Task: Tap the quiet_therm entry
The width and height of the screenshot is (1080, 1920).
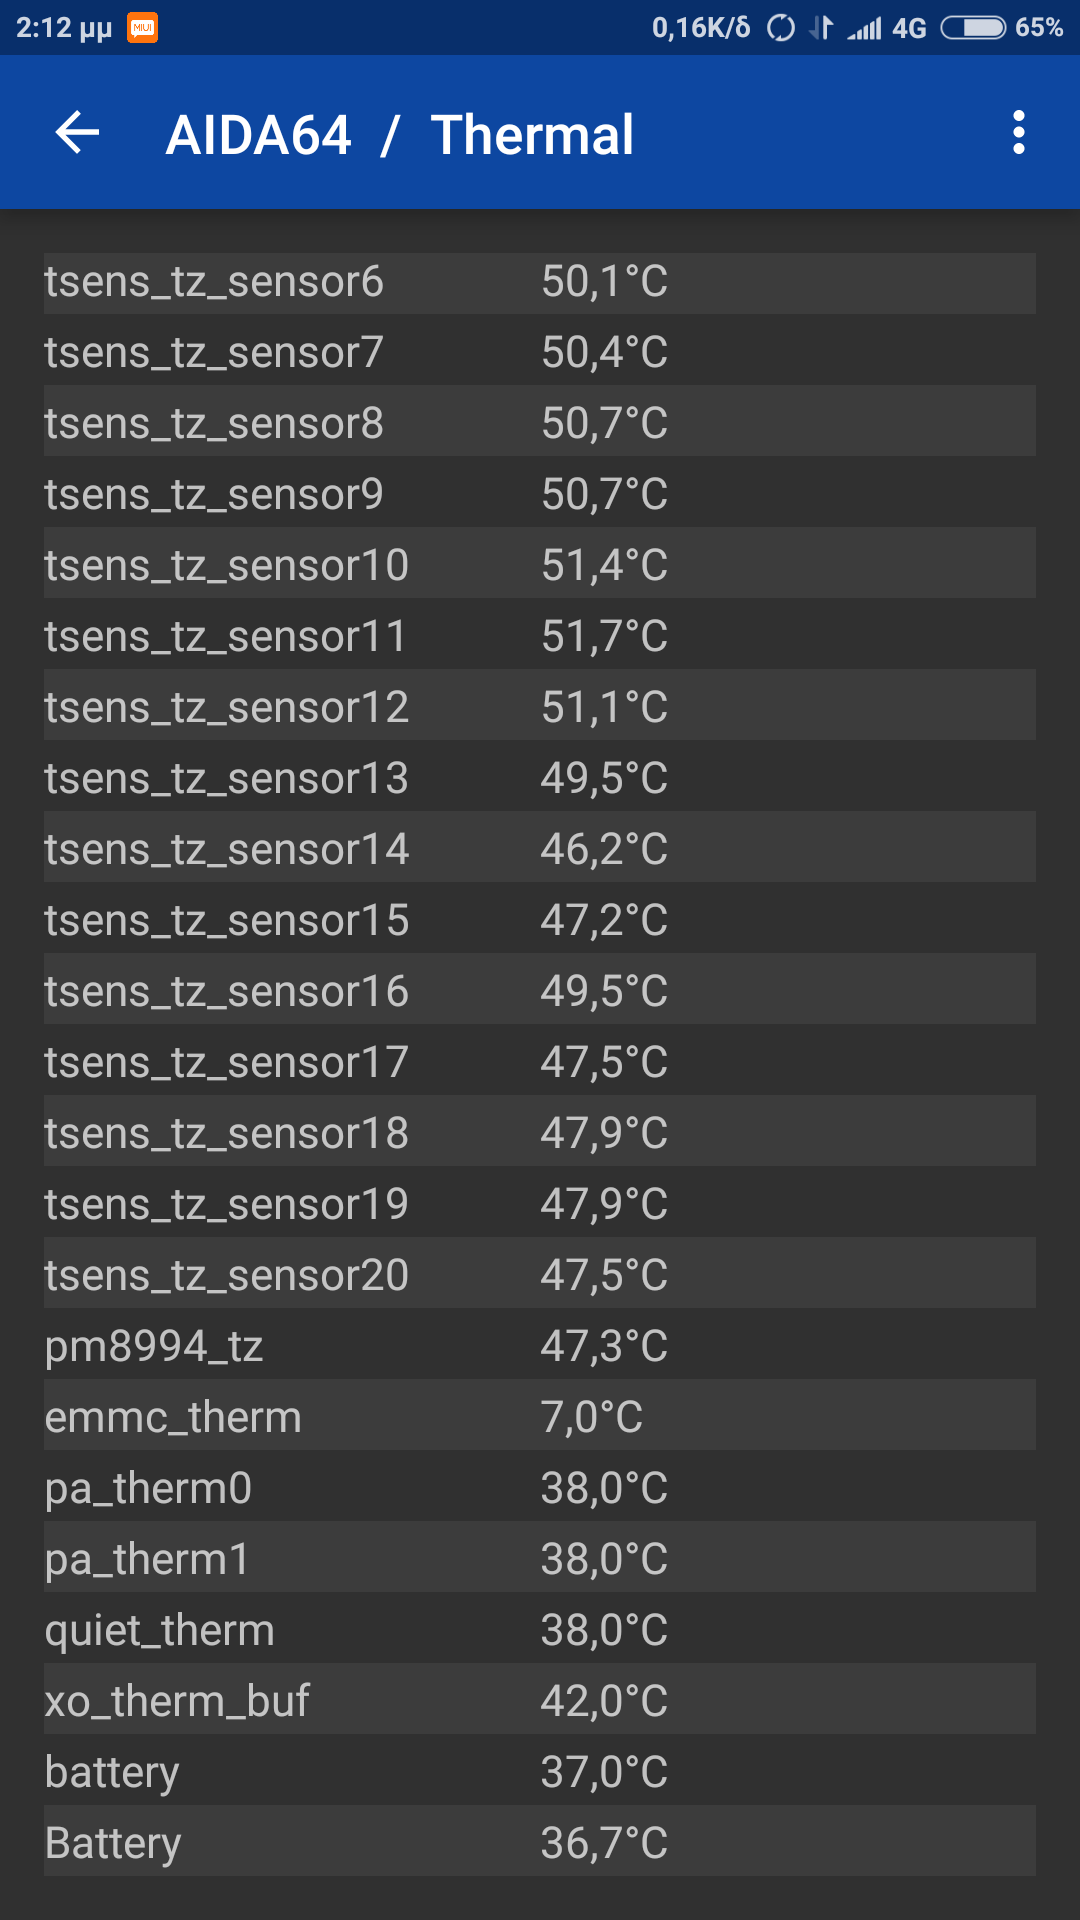Action: tap(539, 1631)
